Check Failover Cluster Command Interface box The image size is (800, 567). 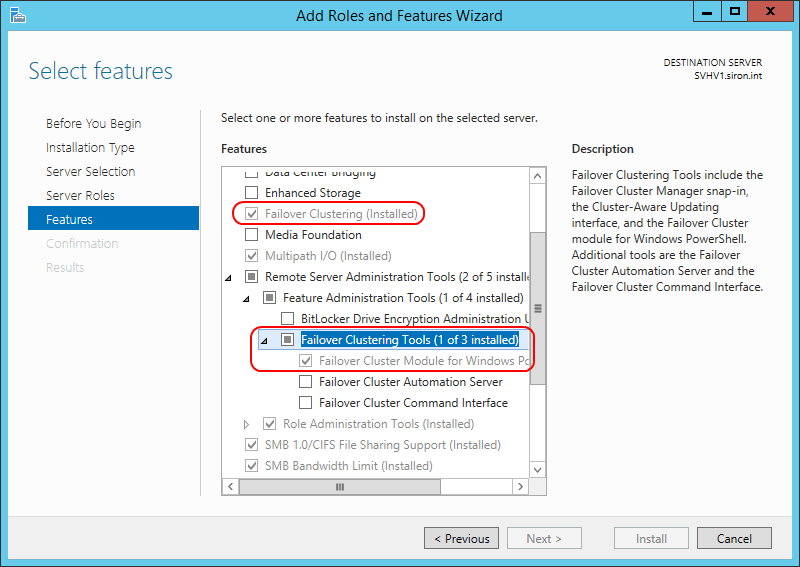(x=306, y=402)
